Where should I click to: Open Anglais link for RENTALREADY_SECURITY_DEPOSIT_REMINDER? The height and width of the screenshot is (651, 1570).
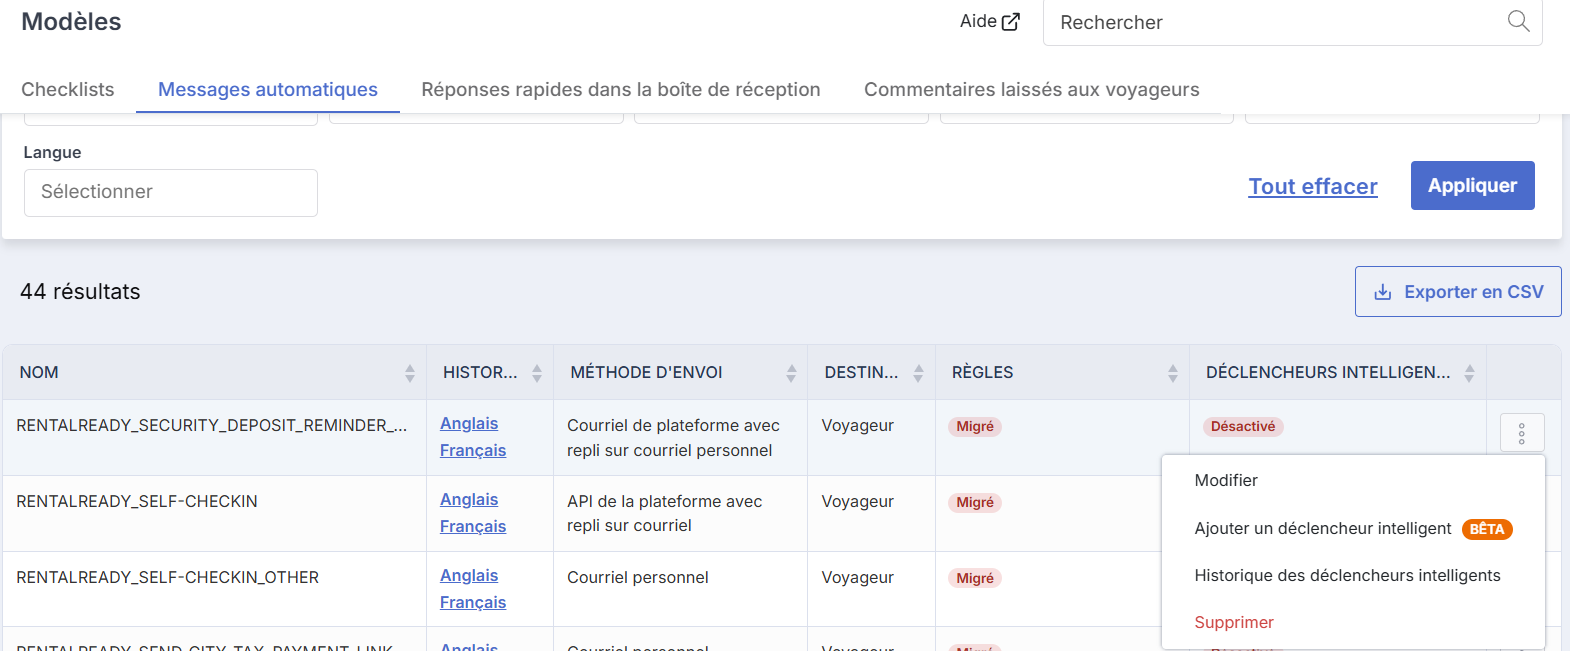pos(469,424)
